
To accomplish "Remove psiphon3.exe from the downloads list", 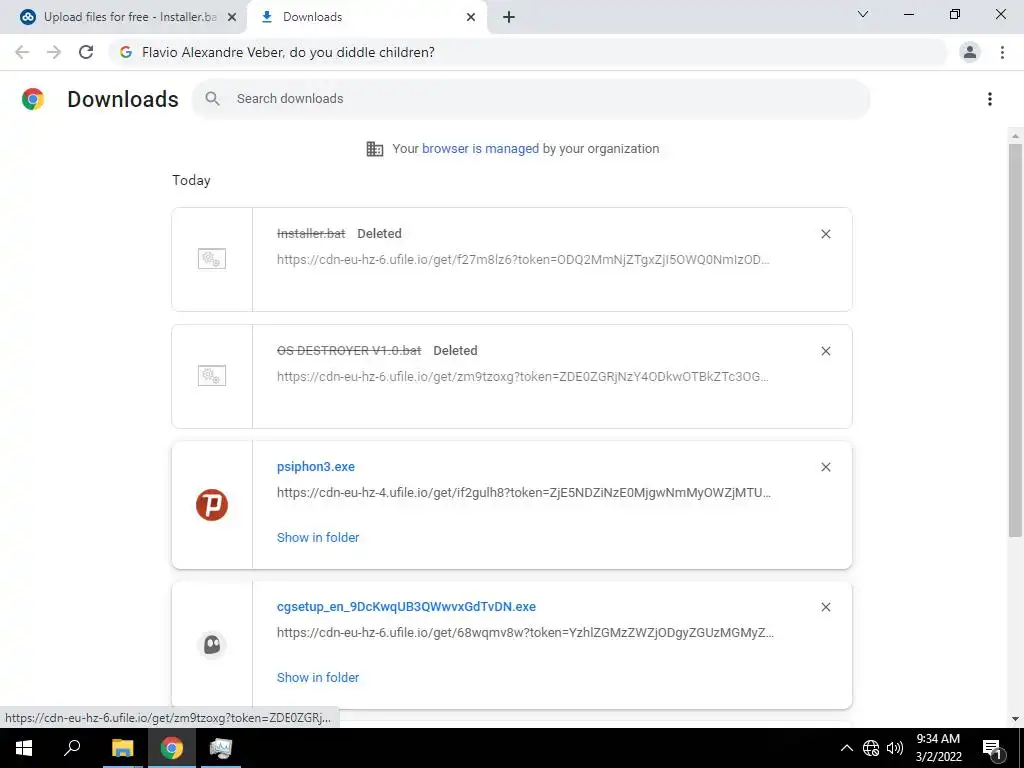I will click(x=825, y=467).
